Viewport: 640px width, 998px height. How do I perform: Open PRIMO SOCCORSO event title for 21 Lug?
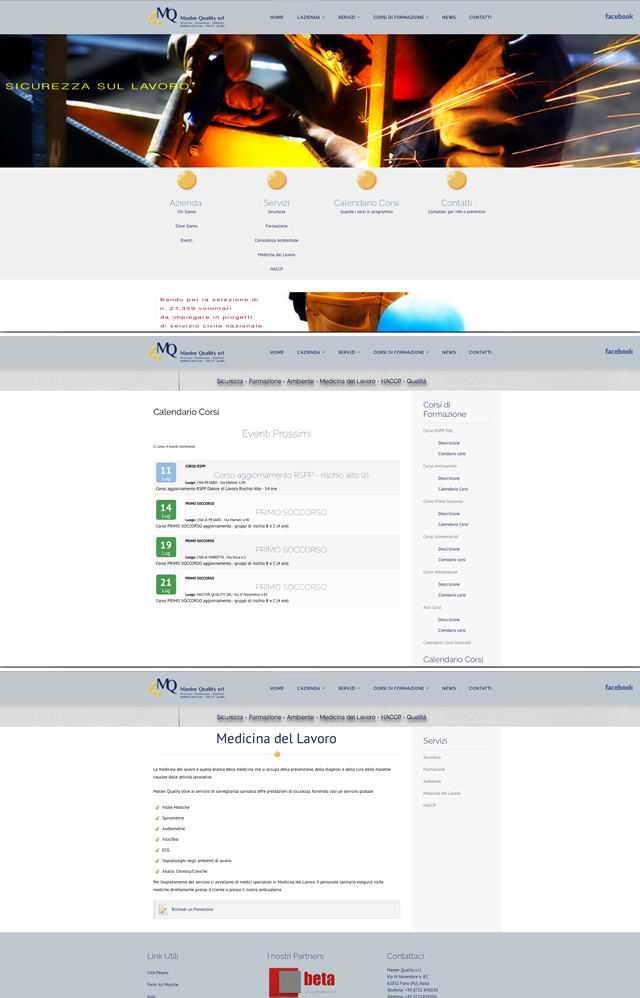(291, 587)
